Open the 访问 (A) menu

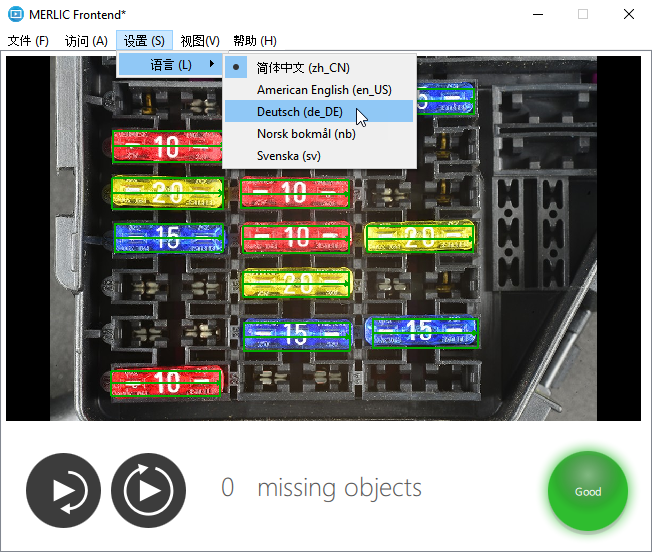click(x=86, y=41)
